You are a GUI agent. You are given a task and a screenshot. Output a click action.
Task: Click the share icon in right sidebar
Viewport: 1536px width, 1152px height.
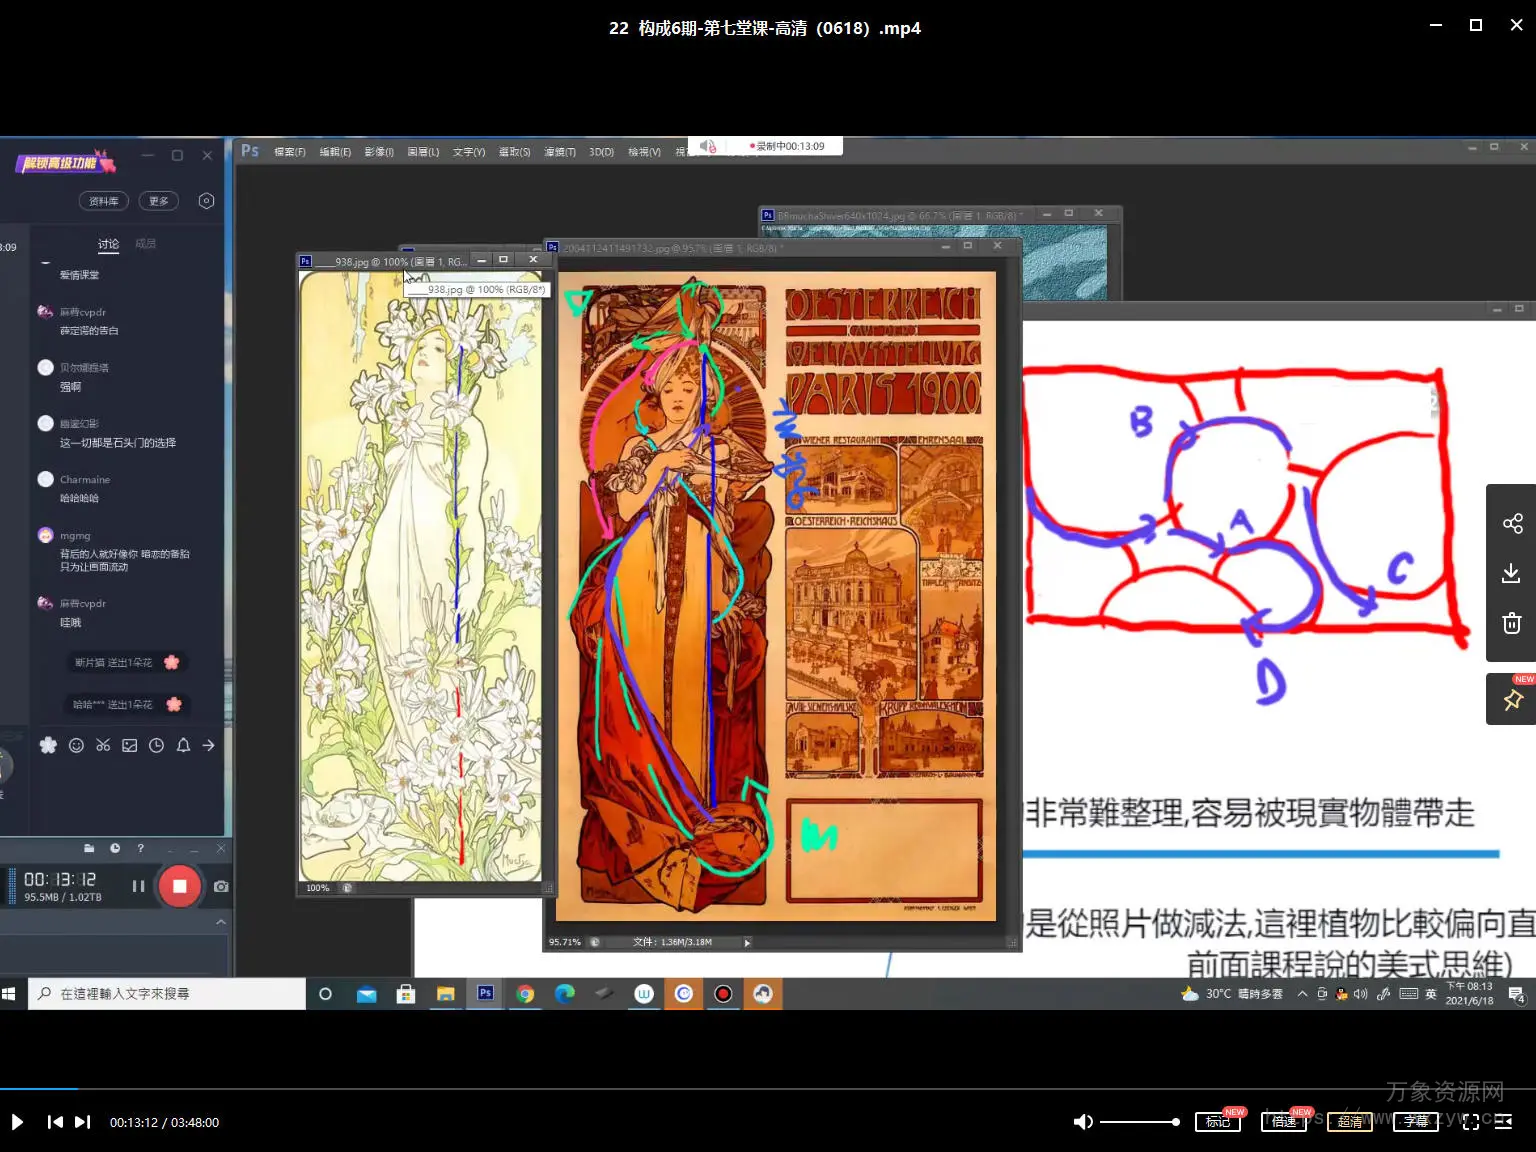(x=1512, y=523)
